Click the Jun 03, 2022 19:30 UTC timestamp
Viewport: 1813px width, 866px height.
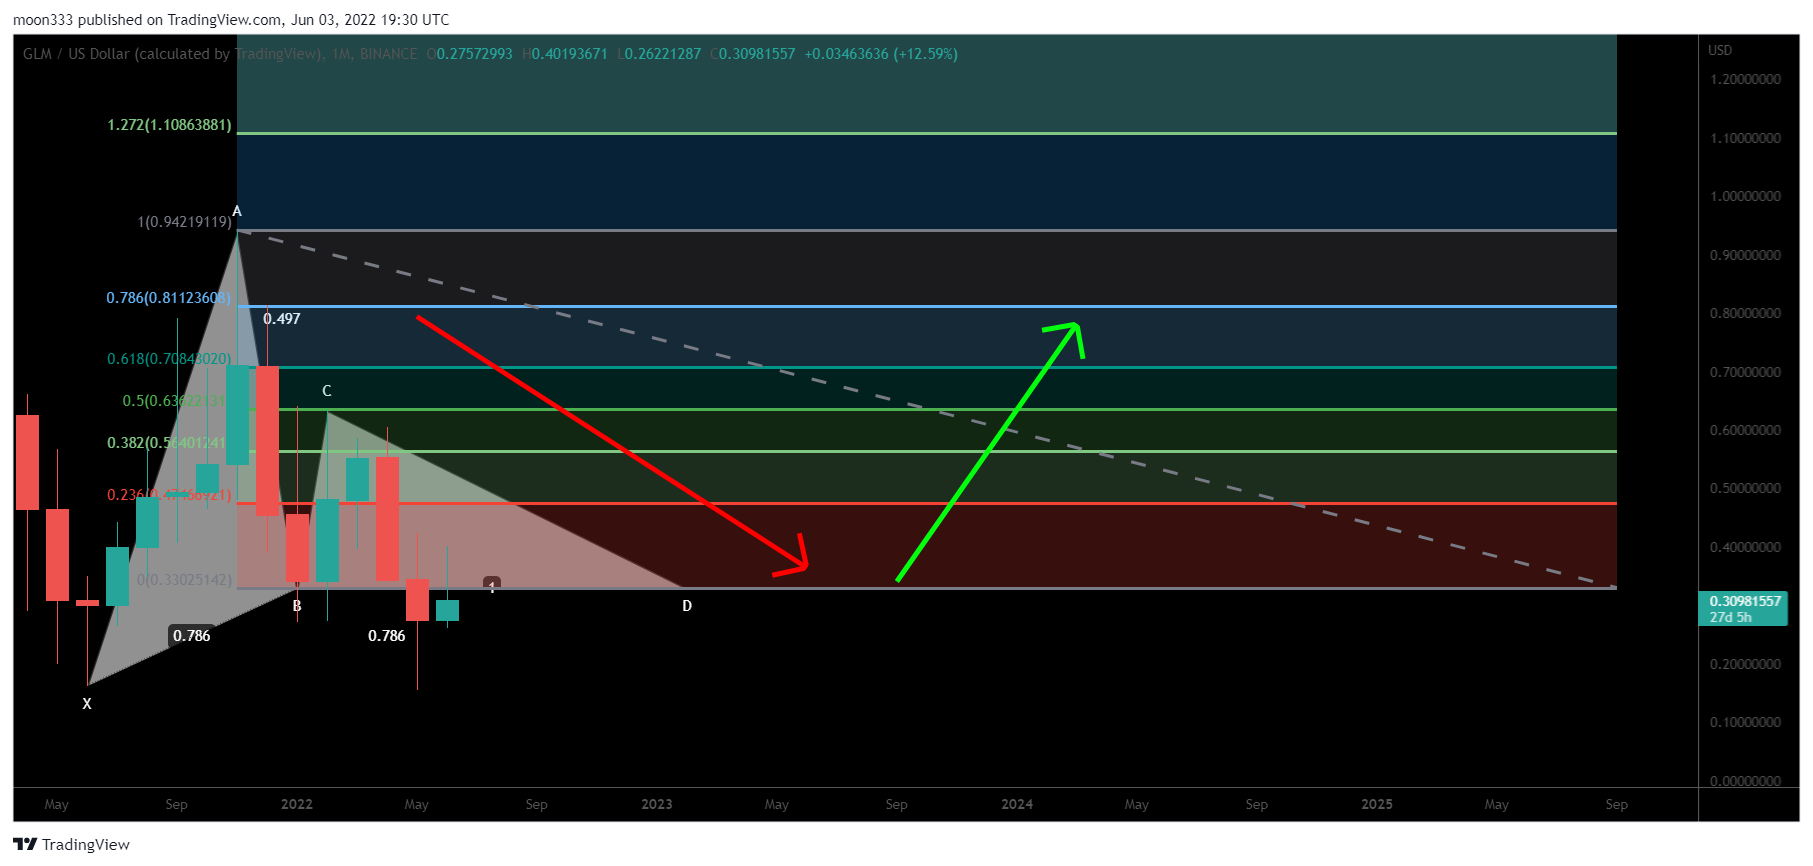tap(370, 20)
